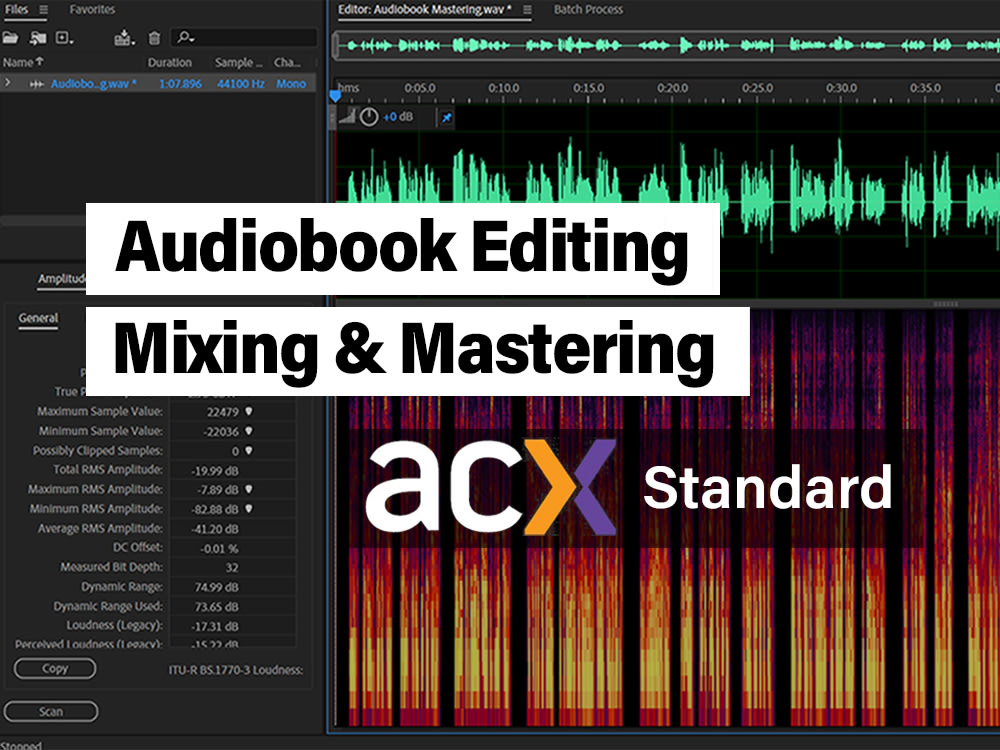1000x750 pixels.
Task: Click the waveform icon beside Audiobo..g.wav
Action: coord(38,83)
